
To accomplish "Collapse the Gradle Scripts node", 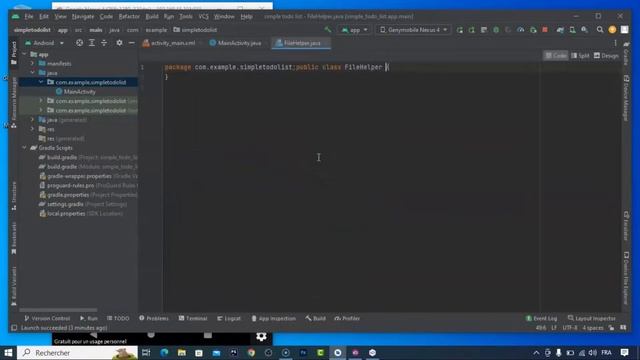I will point(24,148).
